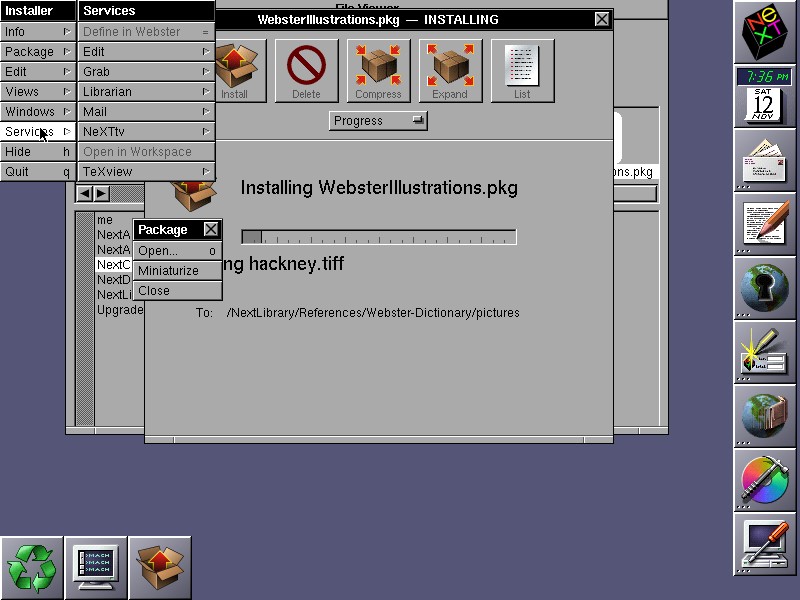Click the globe with keyhole dock icon
The height and width of the screenshot is (600, 800).
pyautogui.click(x=765, y=289)
